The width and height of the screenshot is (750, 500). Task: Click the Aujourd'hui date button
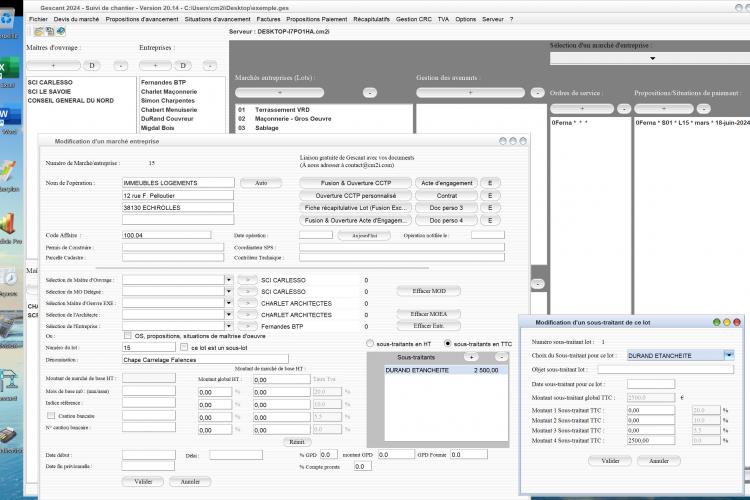coord(364,235)
